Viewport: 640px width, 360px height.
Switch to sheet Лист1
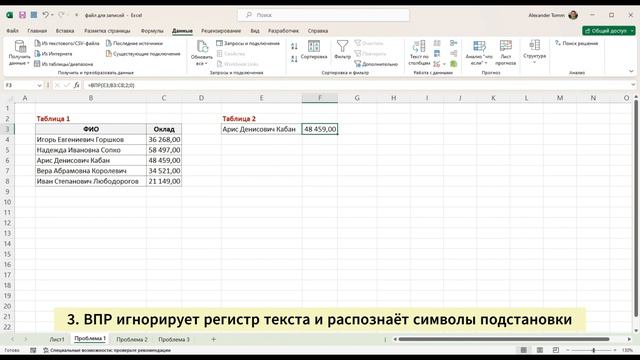tap(57, 339)
